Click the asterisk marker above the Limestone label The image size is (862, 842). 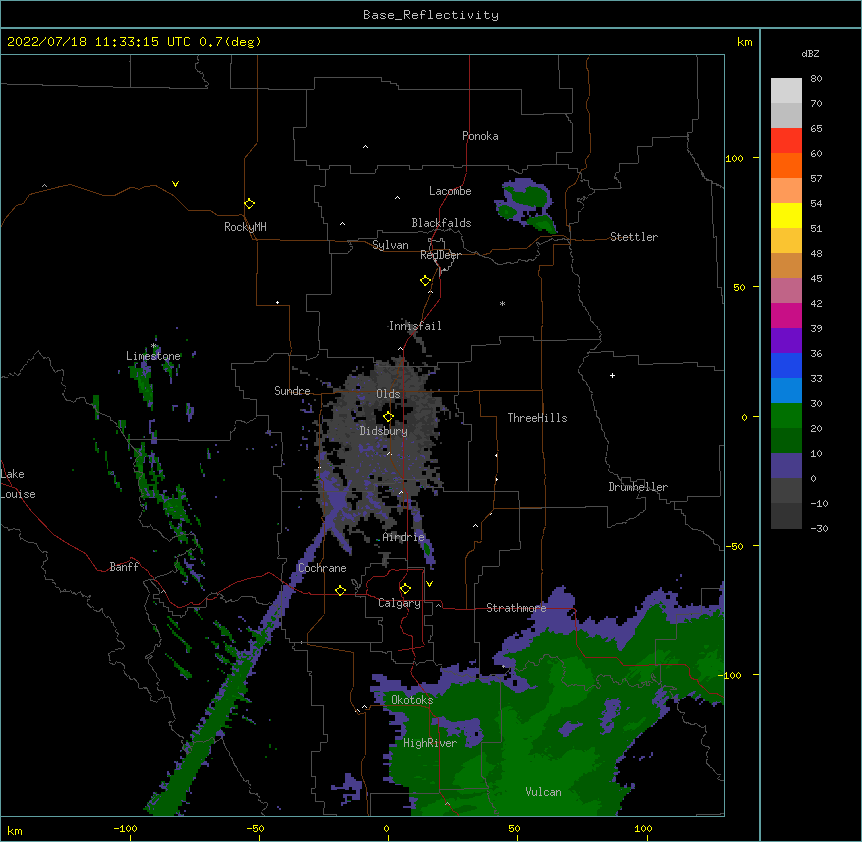154,346
